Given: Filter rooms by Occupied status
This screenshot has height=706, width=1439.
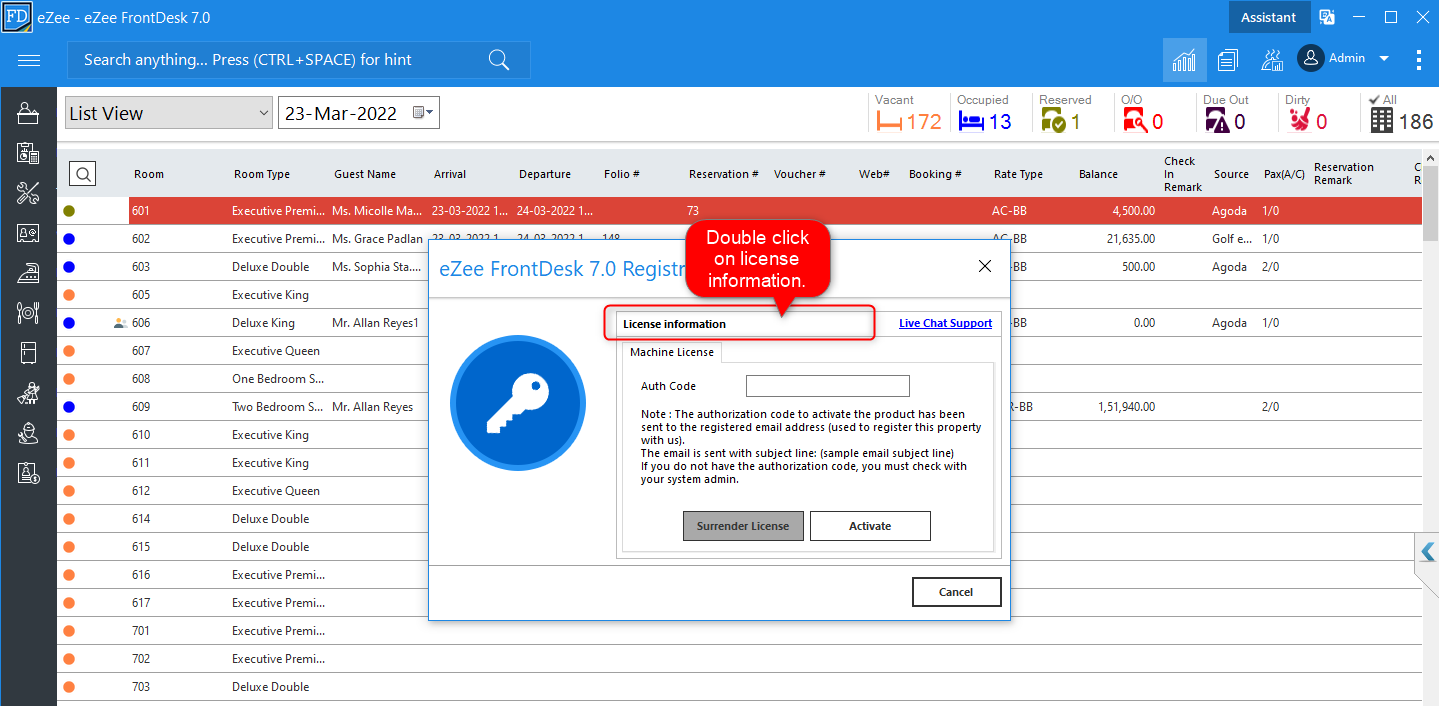Looking at the screenshot, I should [x=985, y=114].
